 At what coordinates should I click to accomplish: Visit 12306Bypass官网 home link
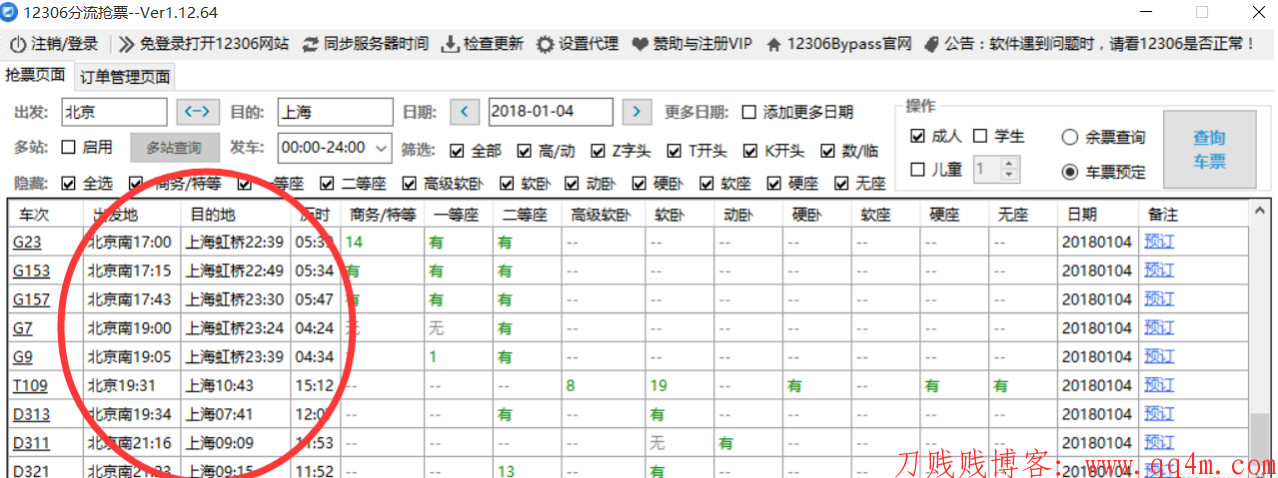pyautogui.click(x=839, y=44)
